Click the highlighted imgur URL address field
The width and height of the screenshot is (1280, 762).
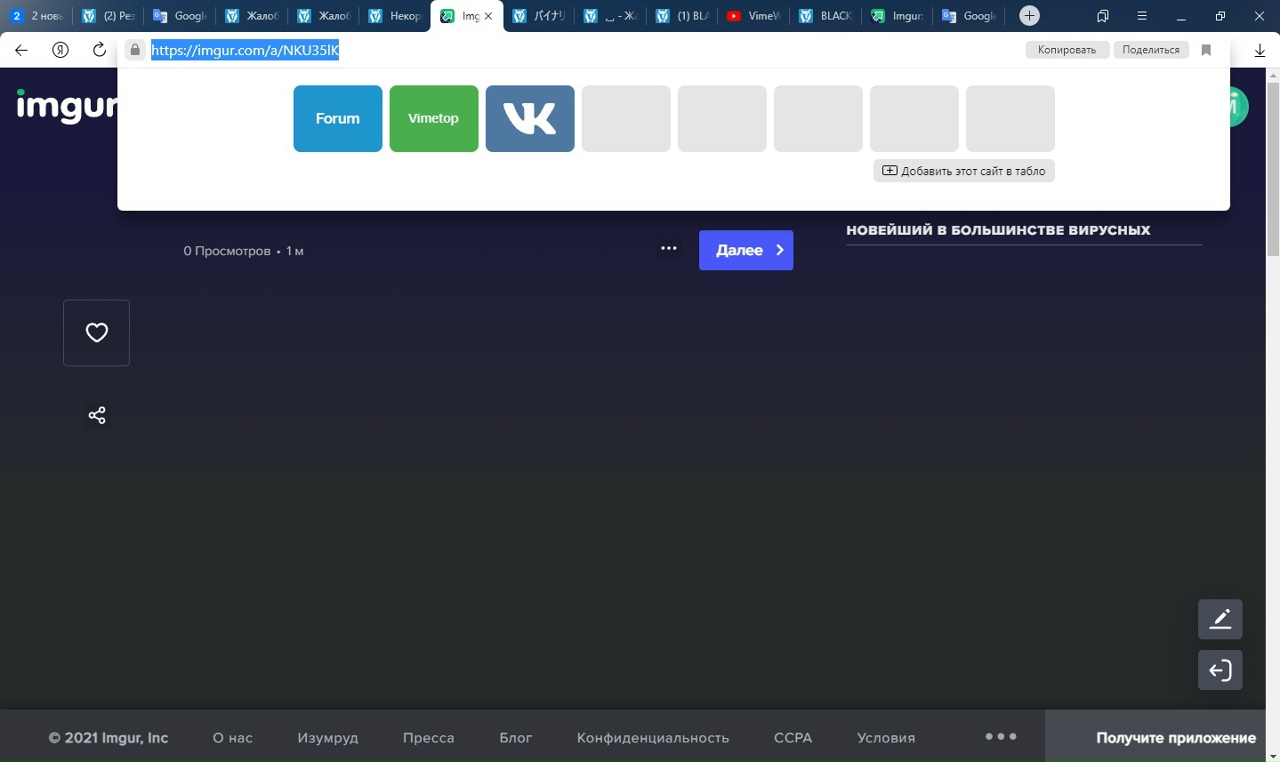point(245,50)
